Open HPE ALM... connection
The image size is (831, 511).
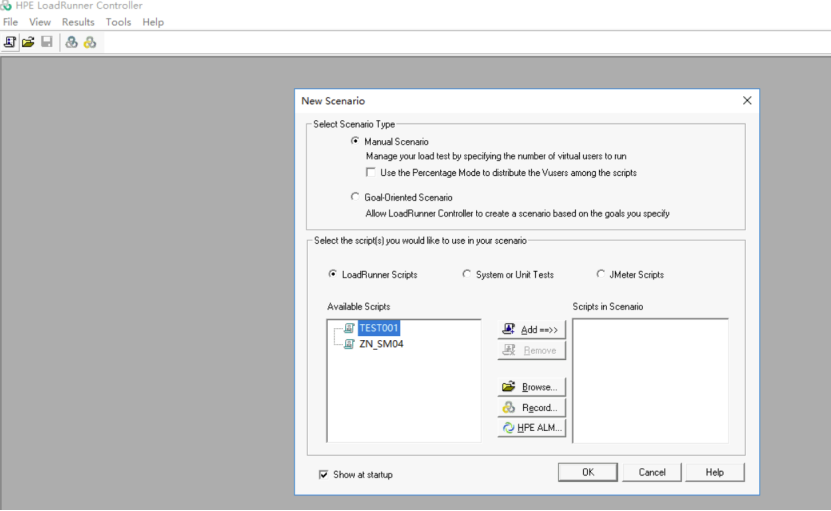(532, 428)
